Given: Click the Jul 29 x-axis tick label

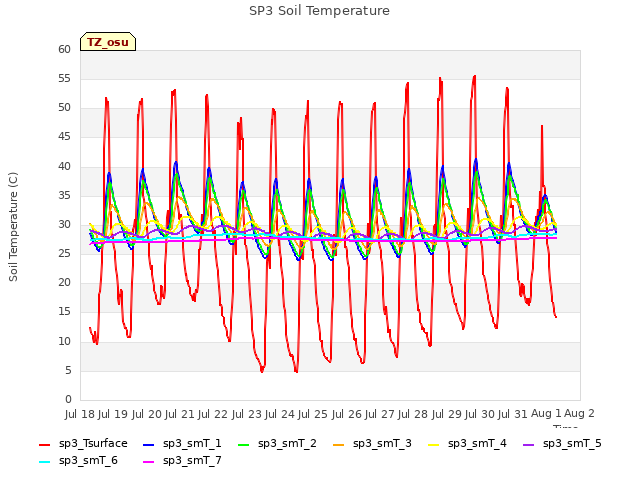Looking at the screenshot, I should [448, 414].
